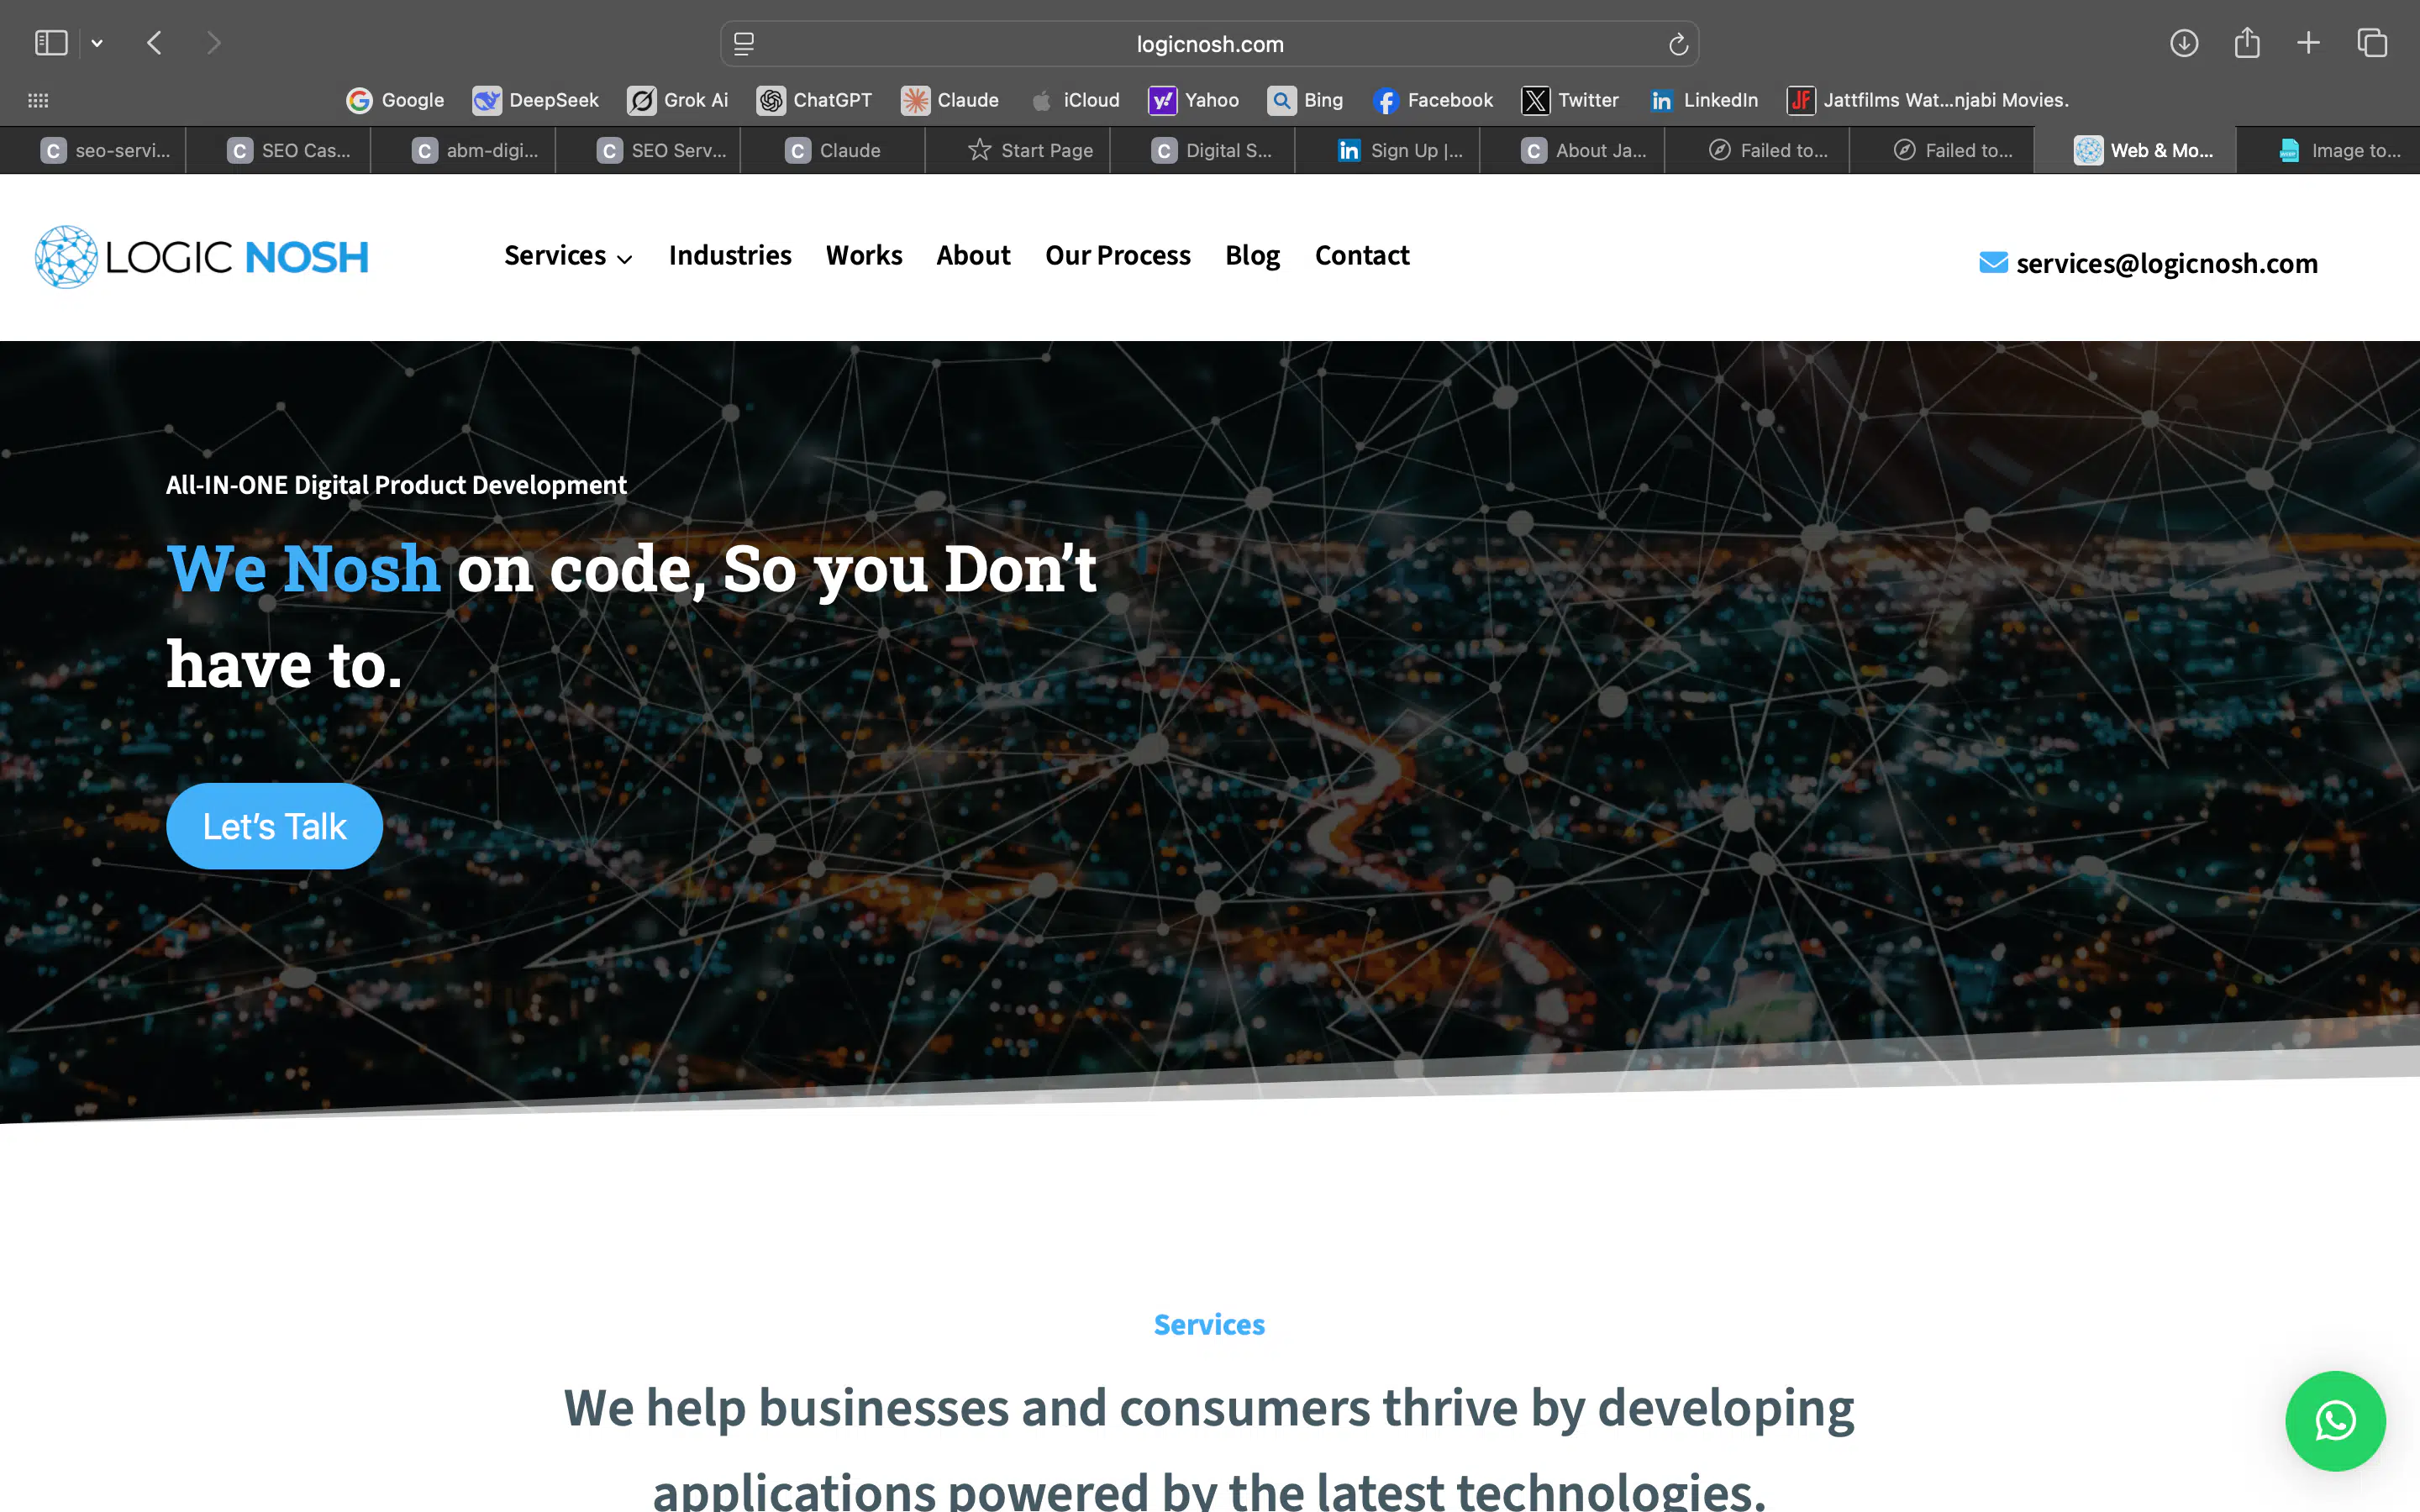
Task: Click the Logic Nosh logo
Action: click(x=202, y=257)
